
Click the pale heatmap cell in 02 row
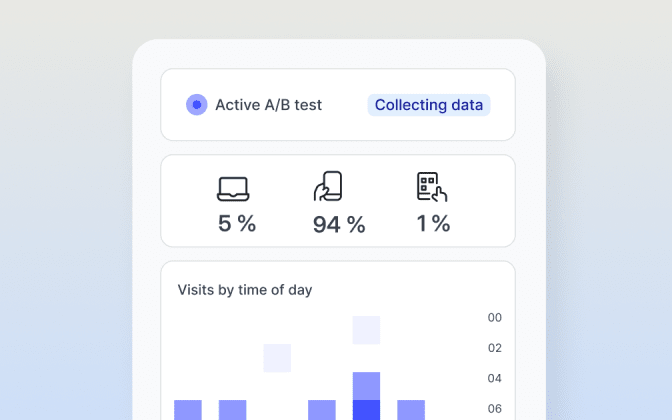pos(277,358)
